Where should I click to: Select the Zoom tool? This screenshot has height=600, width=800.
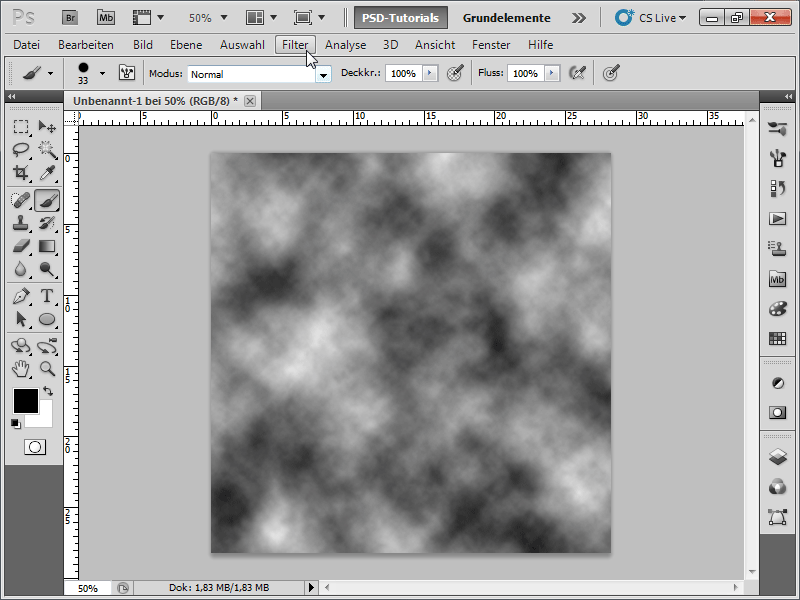(x=47, y=369)
